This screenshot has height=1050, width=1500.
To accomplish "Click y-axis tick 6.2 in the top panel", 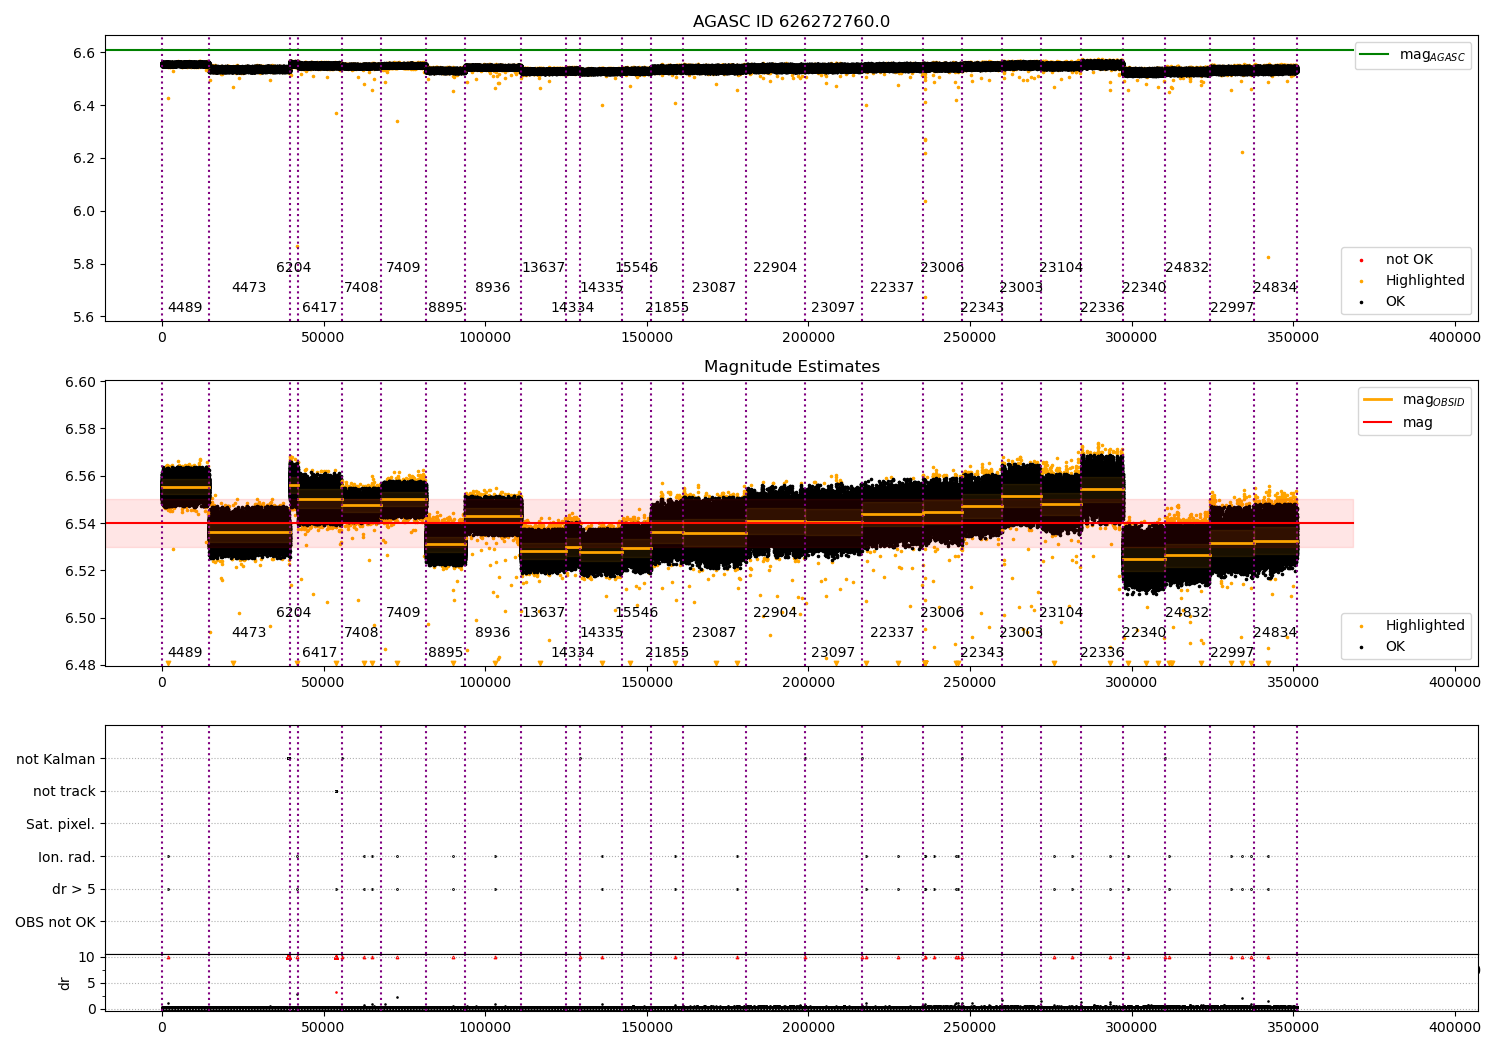I will coord(84,159).
